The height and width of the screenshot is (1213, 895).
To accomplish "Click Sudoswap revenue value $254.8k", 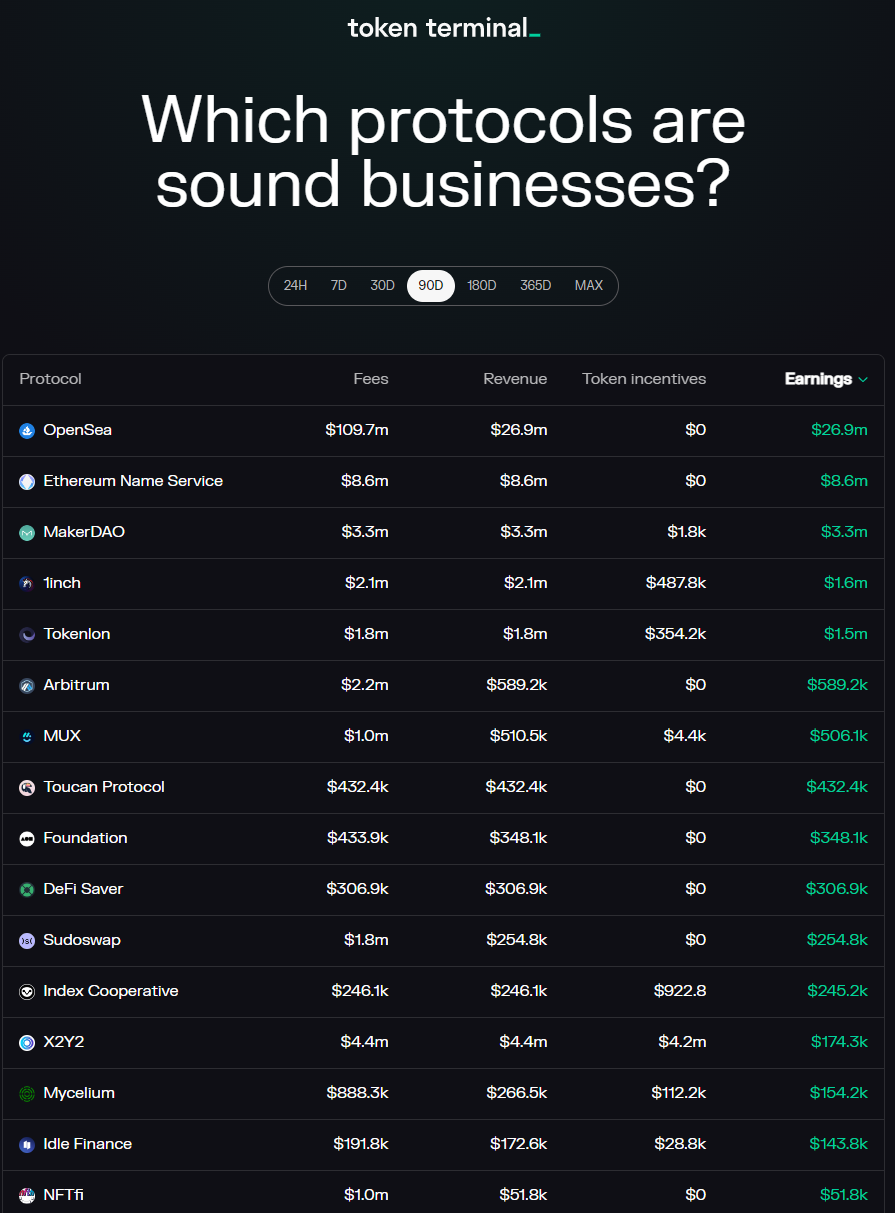I will (517, 940).
